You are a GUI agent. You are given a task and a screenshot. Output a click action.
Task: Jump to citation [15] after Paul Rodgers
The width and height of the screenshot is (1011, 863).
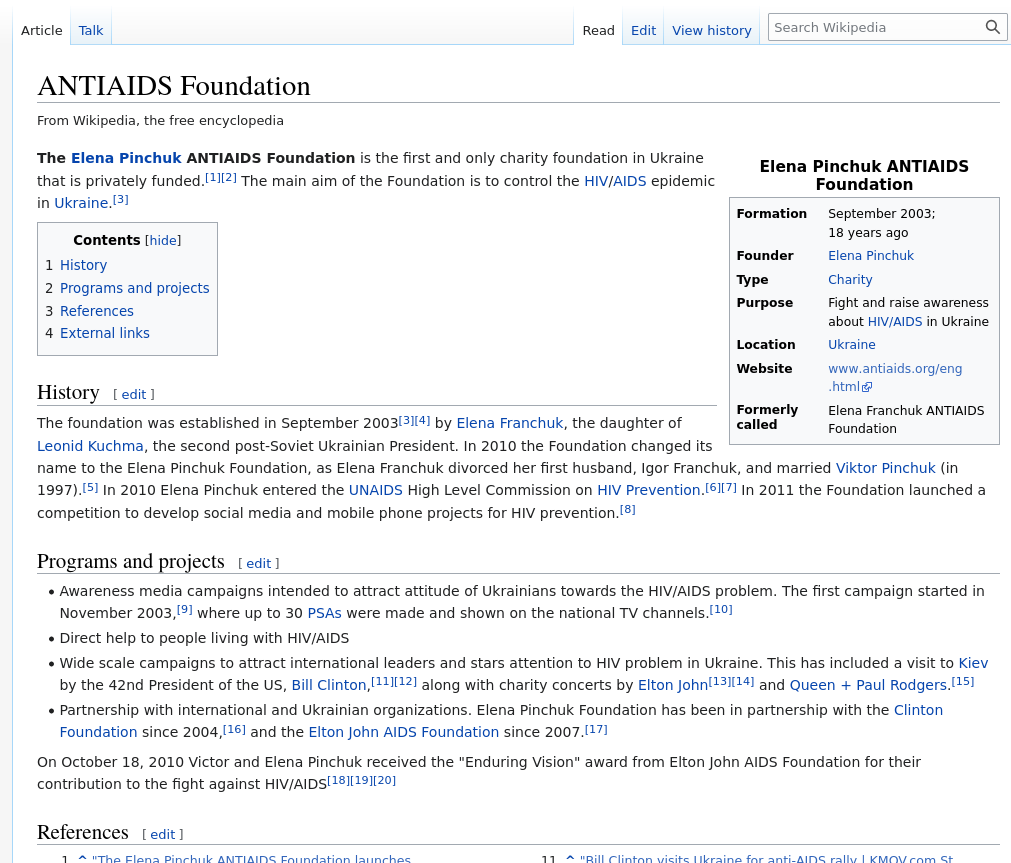click(963, 681)
